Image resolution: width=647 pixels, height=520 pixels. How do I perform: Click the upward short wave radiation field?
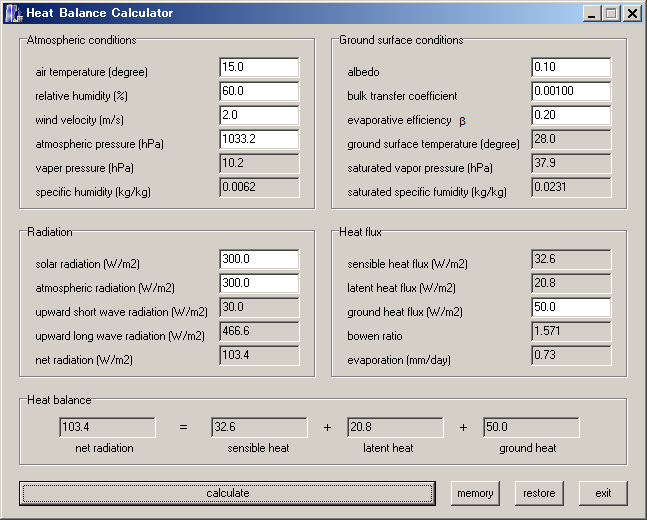coord(259,307)
